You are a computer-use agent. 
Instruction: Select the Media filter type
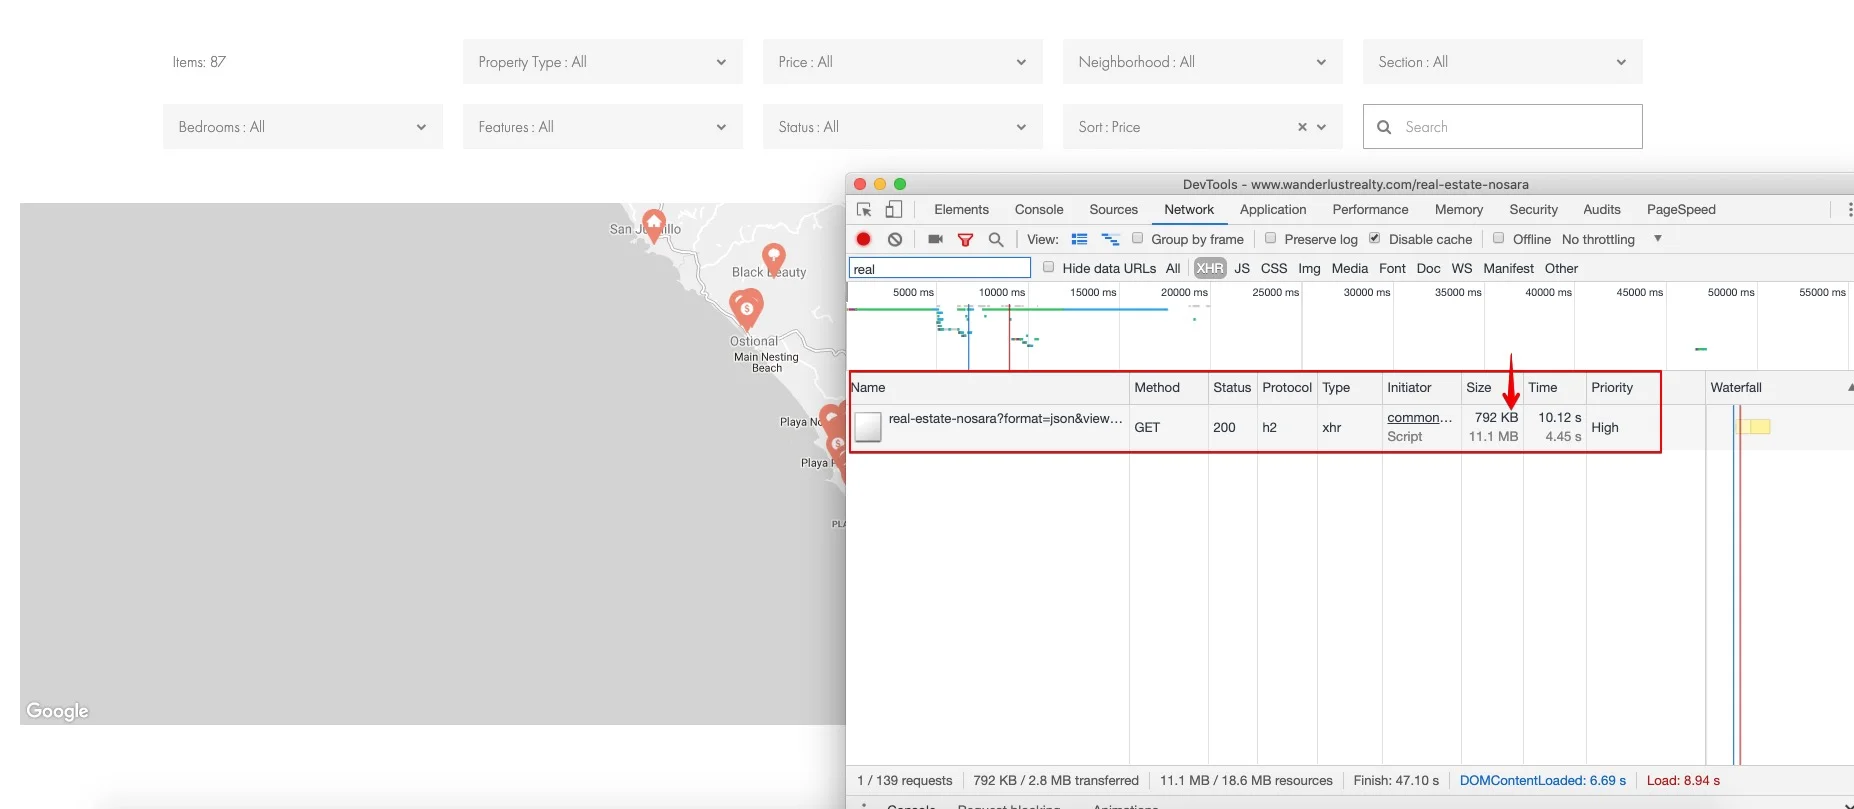pos(1349,268)
